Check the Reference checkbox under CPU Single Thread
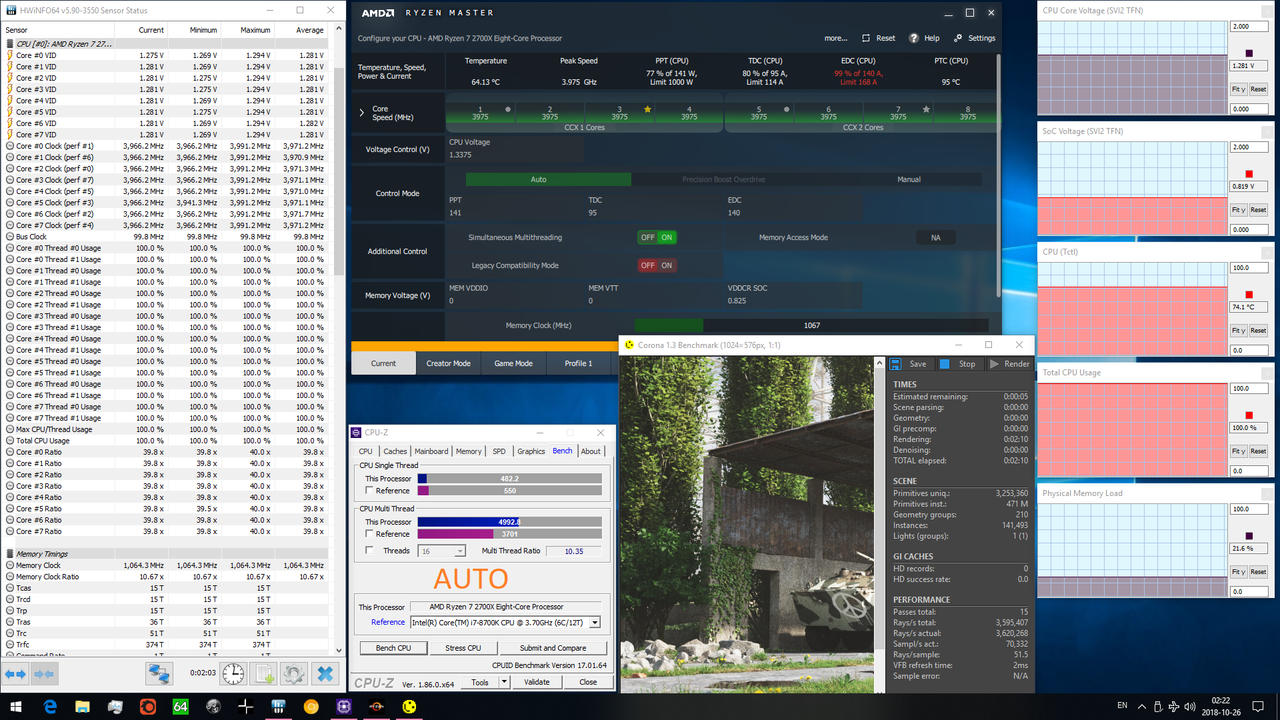This screenshot has width=1280, height=720. (x=368, y=490)
